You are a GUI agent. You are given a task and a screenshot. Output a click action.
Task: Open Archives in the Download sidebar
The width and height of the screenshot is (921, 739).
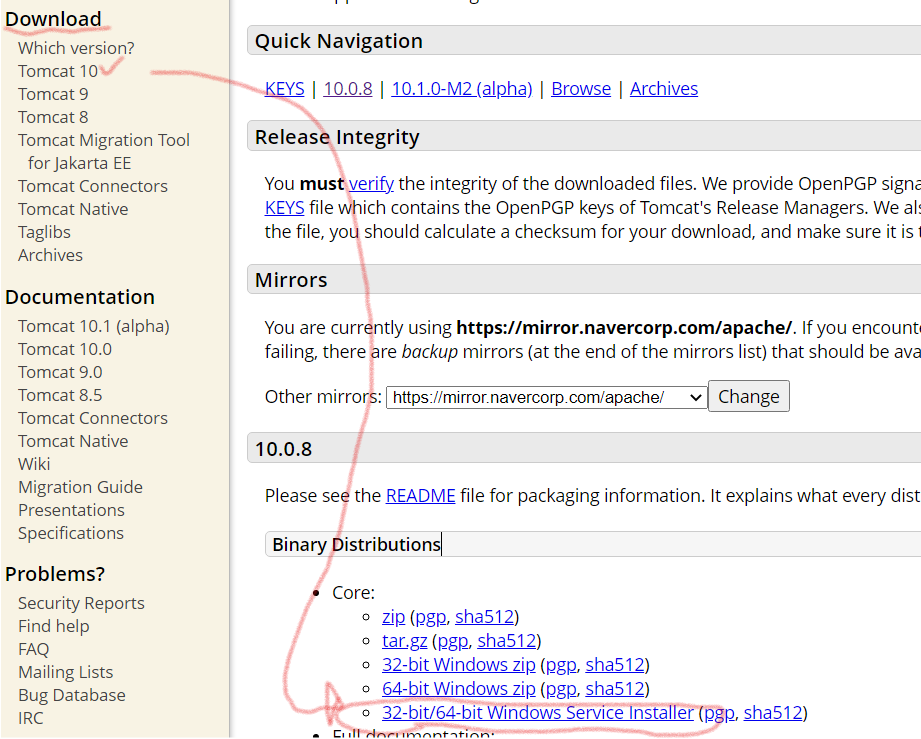click(x=50, y=255)
